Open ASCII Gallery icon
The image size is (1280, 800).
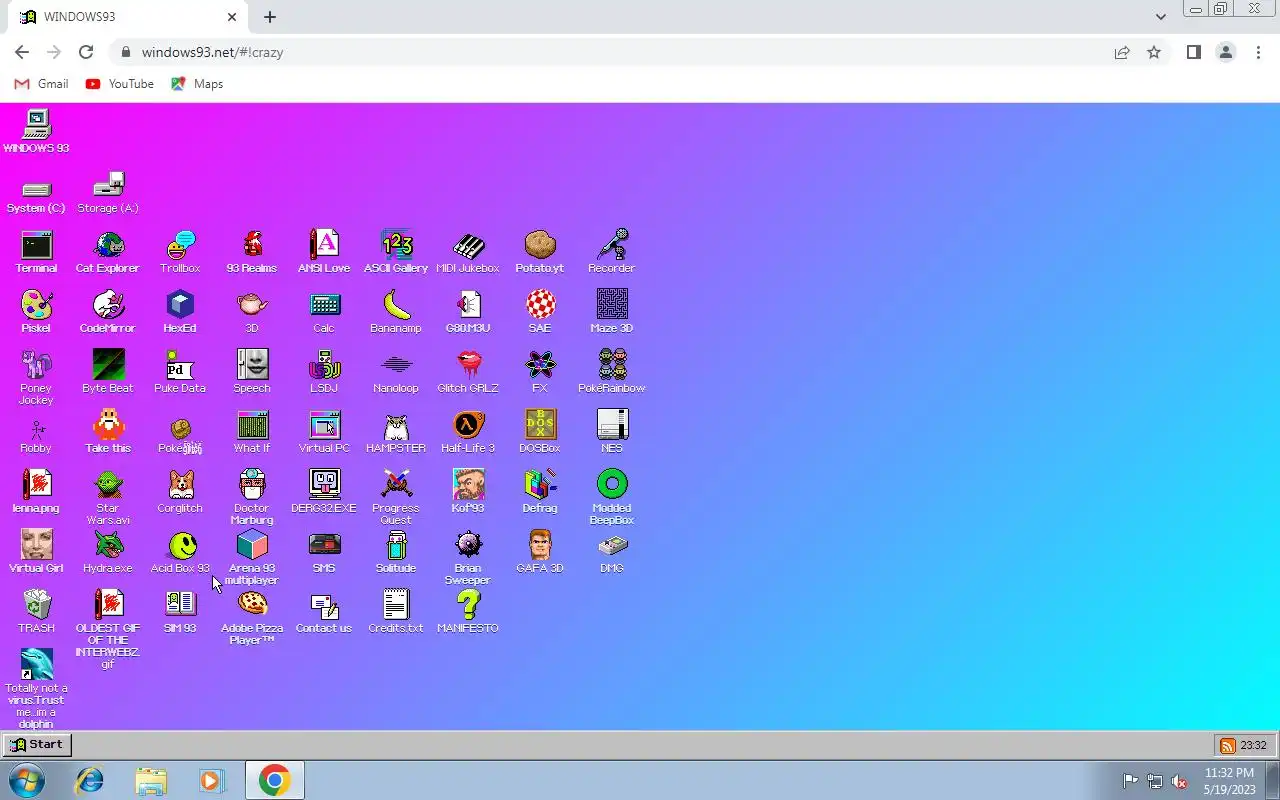[396, 251]
